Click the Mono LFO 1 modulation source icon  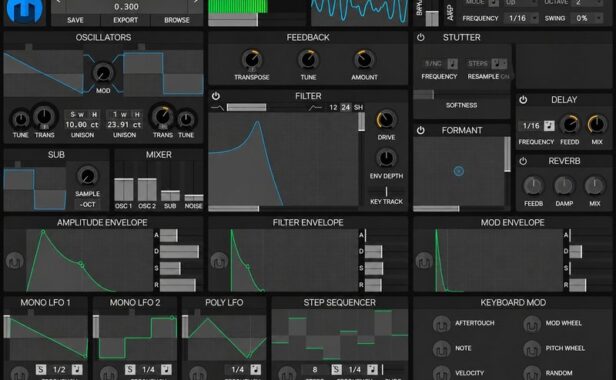pyautogui.click(x=19, y=373)
